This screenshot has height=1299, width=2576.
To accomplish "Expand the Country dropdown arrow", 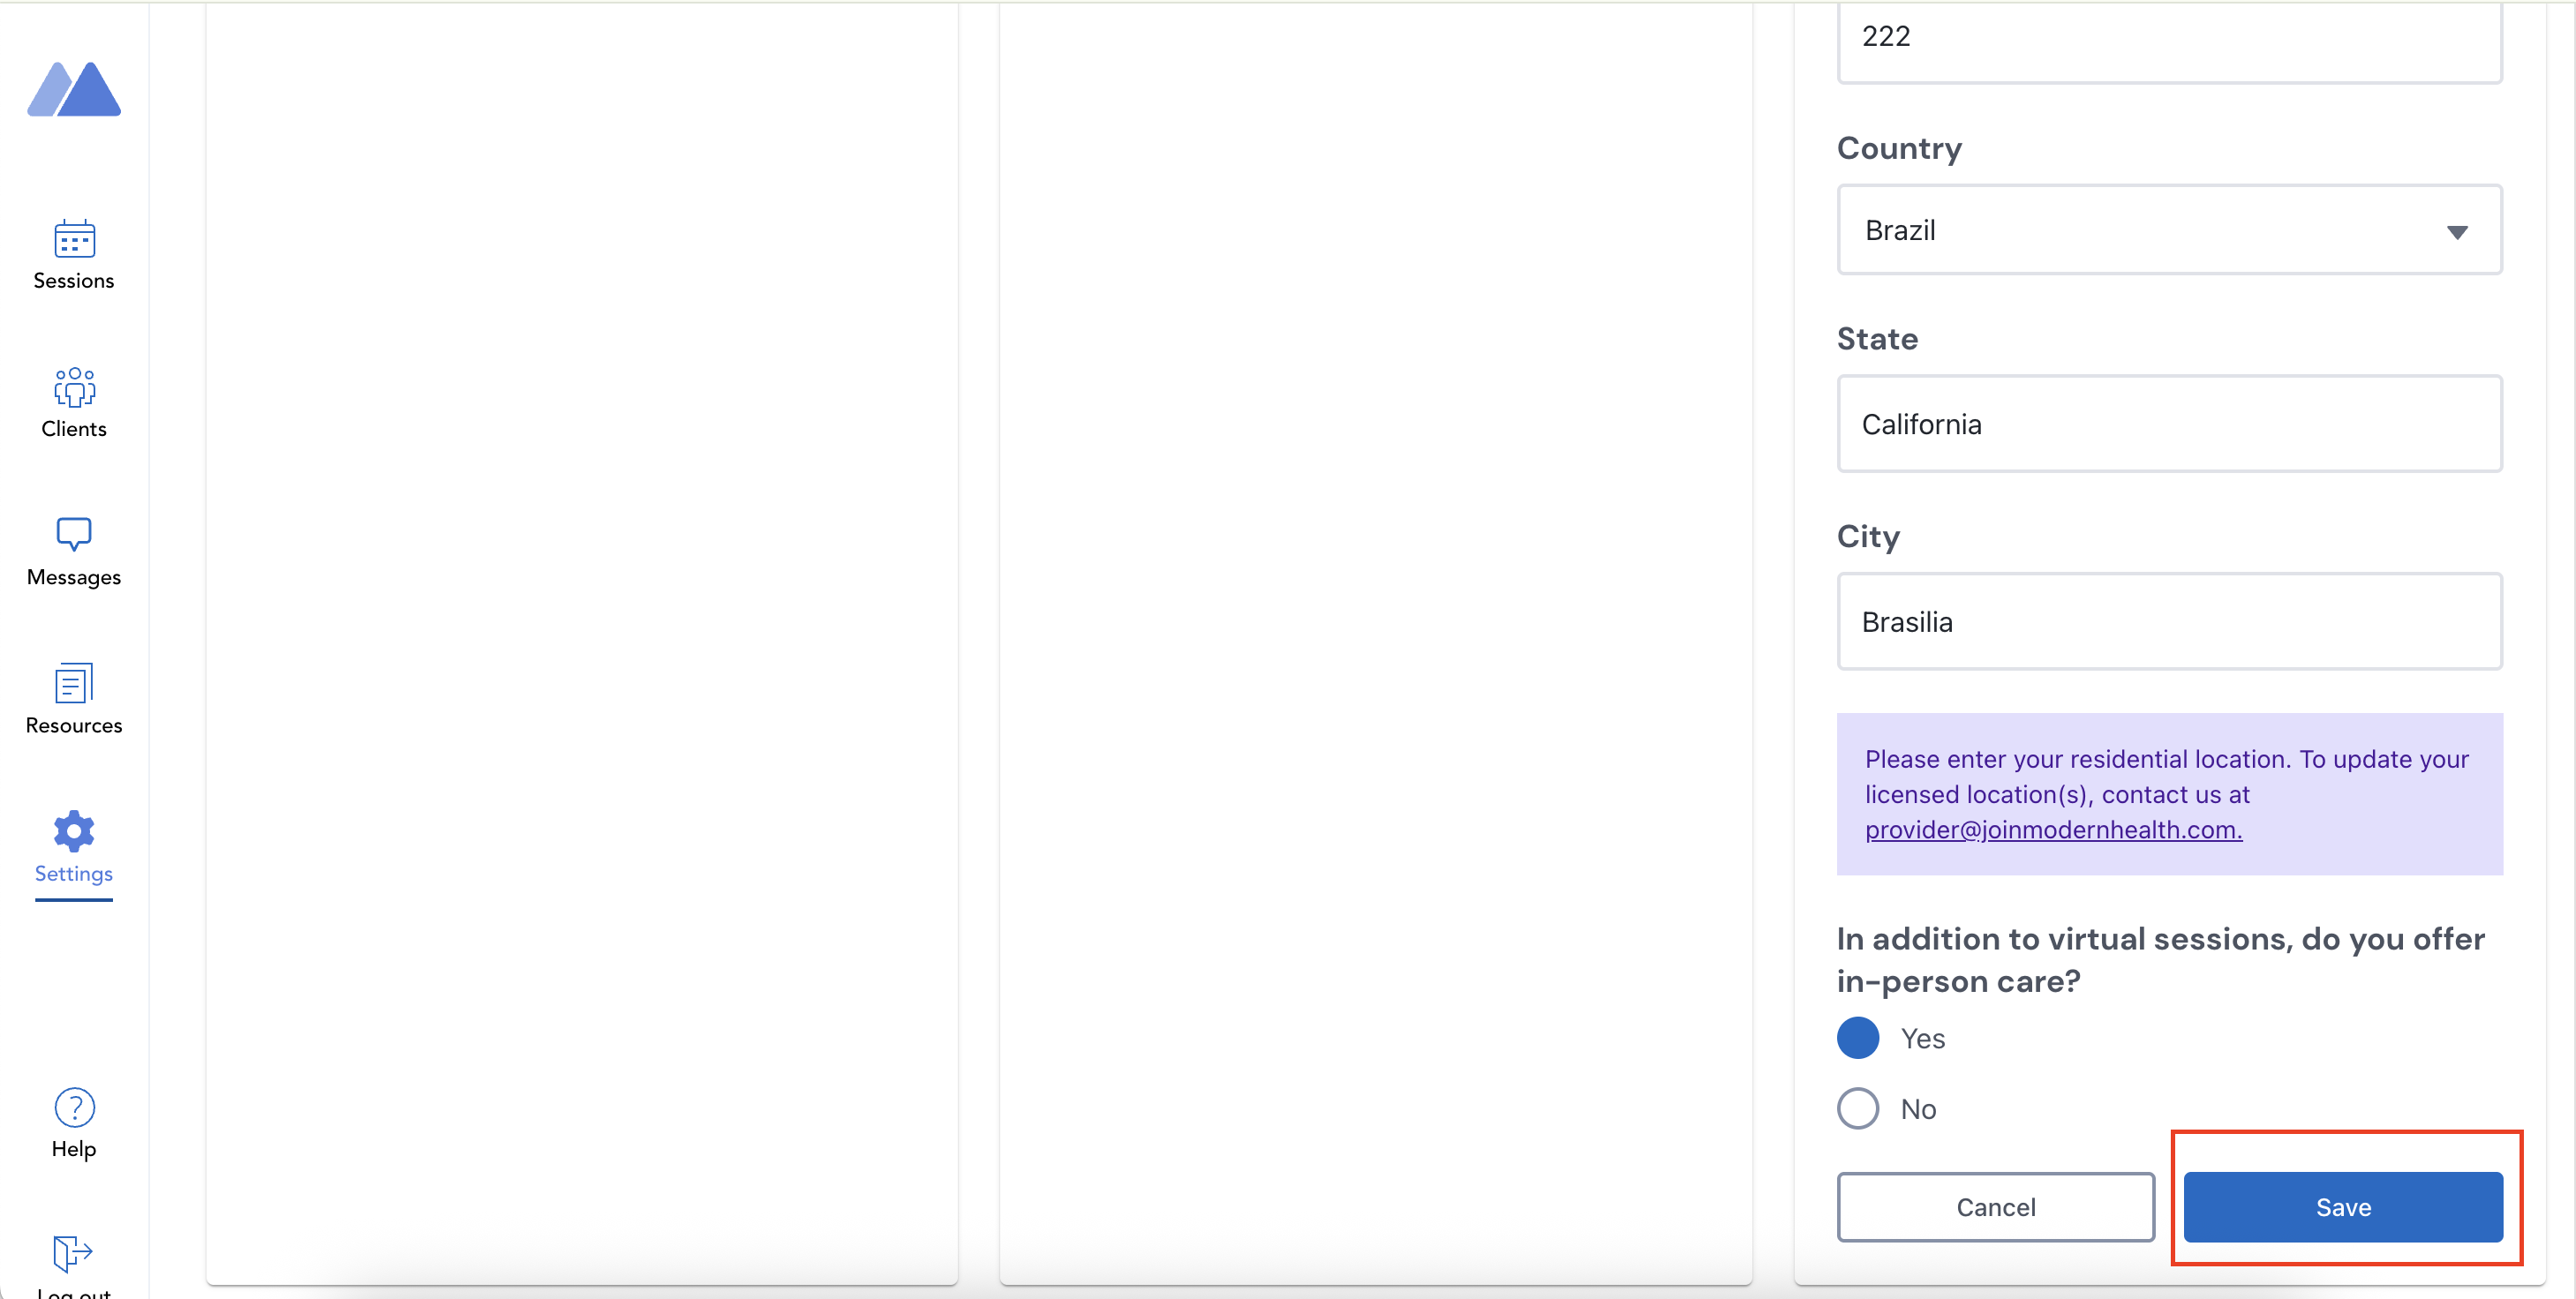I will click(2457, 232).
